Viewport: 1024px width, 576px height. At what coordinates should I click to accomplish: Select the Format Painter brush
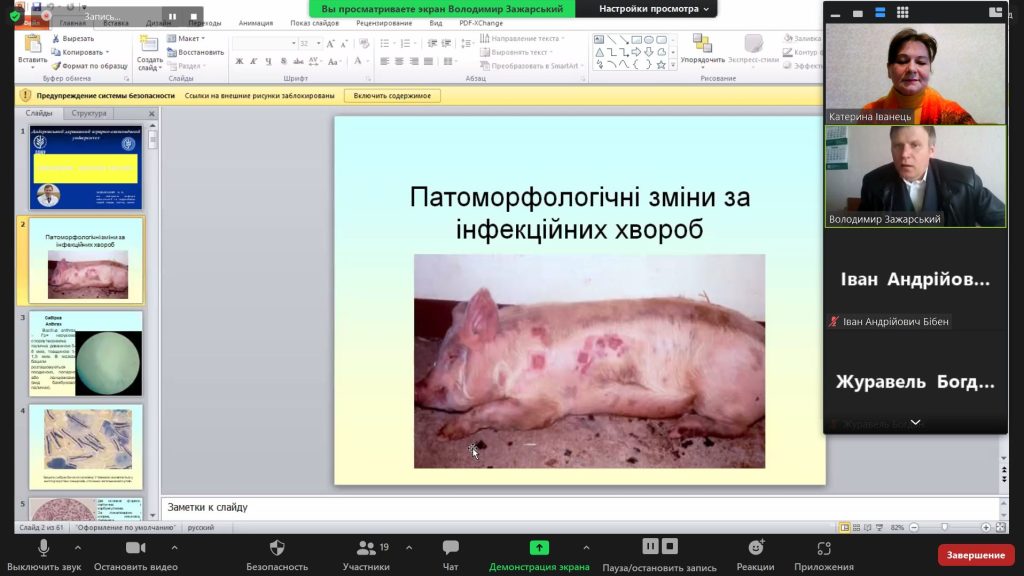click(56, 66)
